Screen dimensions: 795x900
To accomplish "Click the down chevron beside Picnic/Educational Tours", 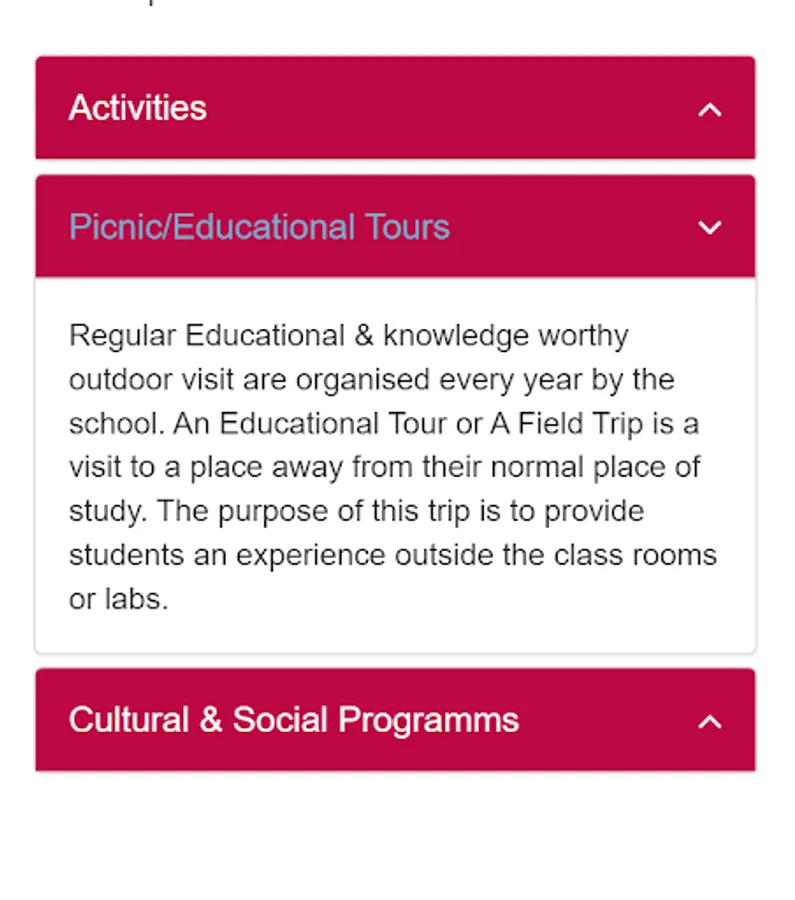I will click(x=709, y=228).
